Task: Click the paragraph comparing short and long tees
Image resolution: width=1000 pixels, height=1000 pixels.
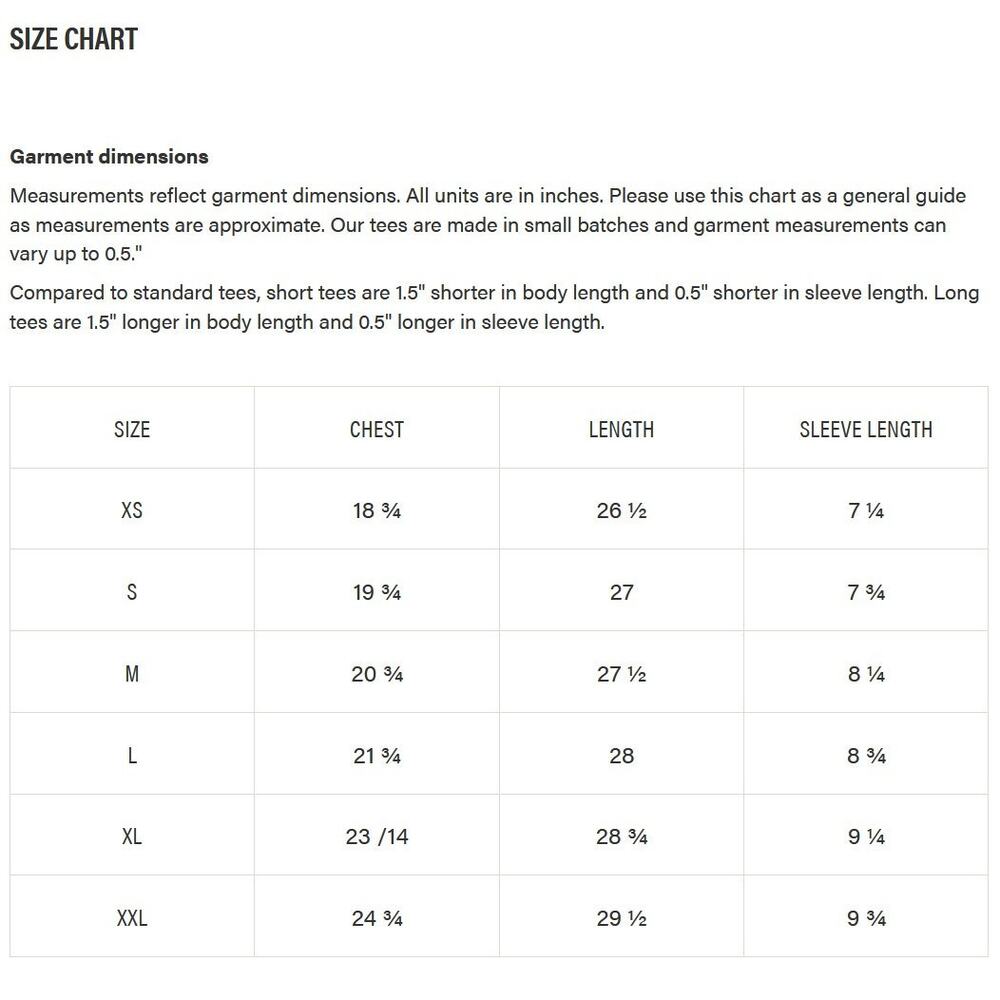Action: (494, 308)
